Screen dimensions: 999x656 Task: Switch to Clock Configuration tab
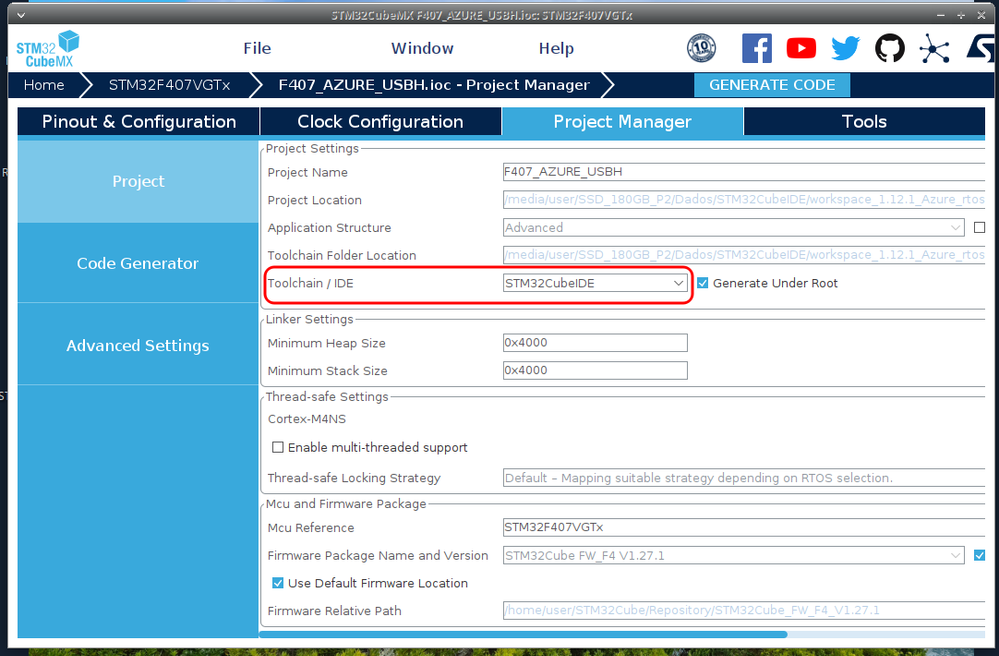(380, 122)
